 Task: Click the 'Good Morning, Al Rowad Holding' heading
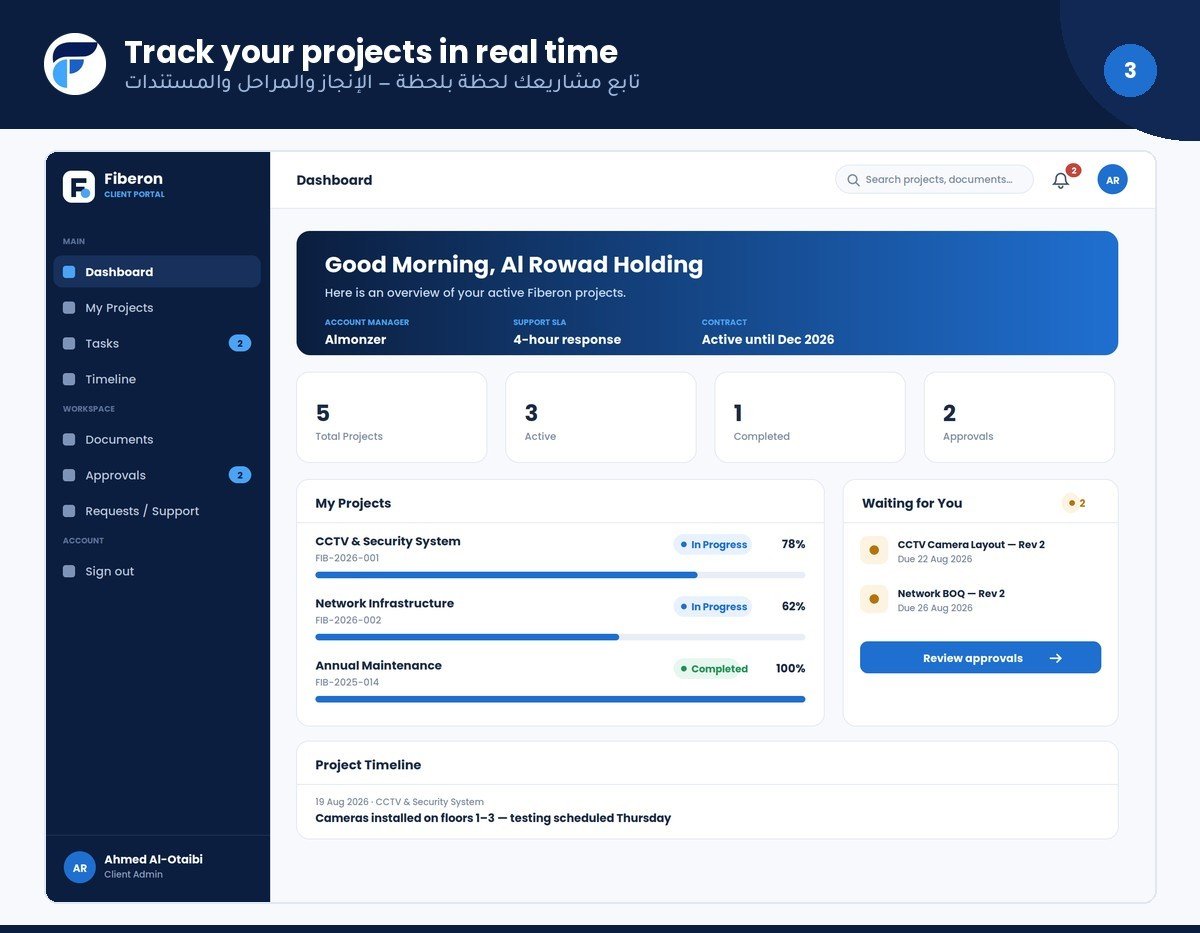point(514,264)
